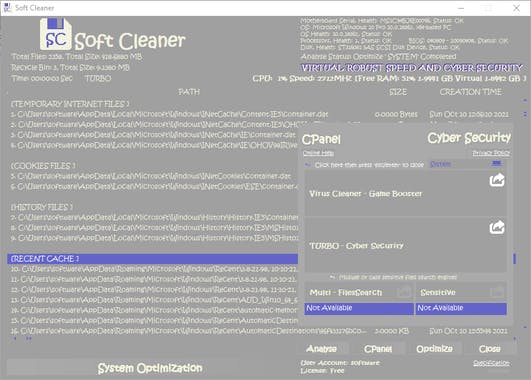The image size is (531, 380).
Task: Click the Analyse Status Optimize SYSTEM Completed text
Action: [378, 57]
